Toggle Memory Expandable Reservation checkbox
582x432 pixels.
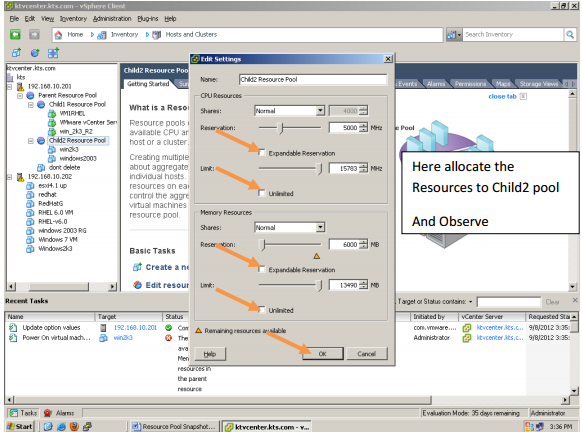click(262, 269)
